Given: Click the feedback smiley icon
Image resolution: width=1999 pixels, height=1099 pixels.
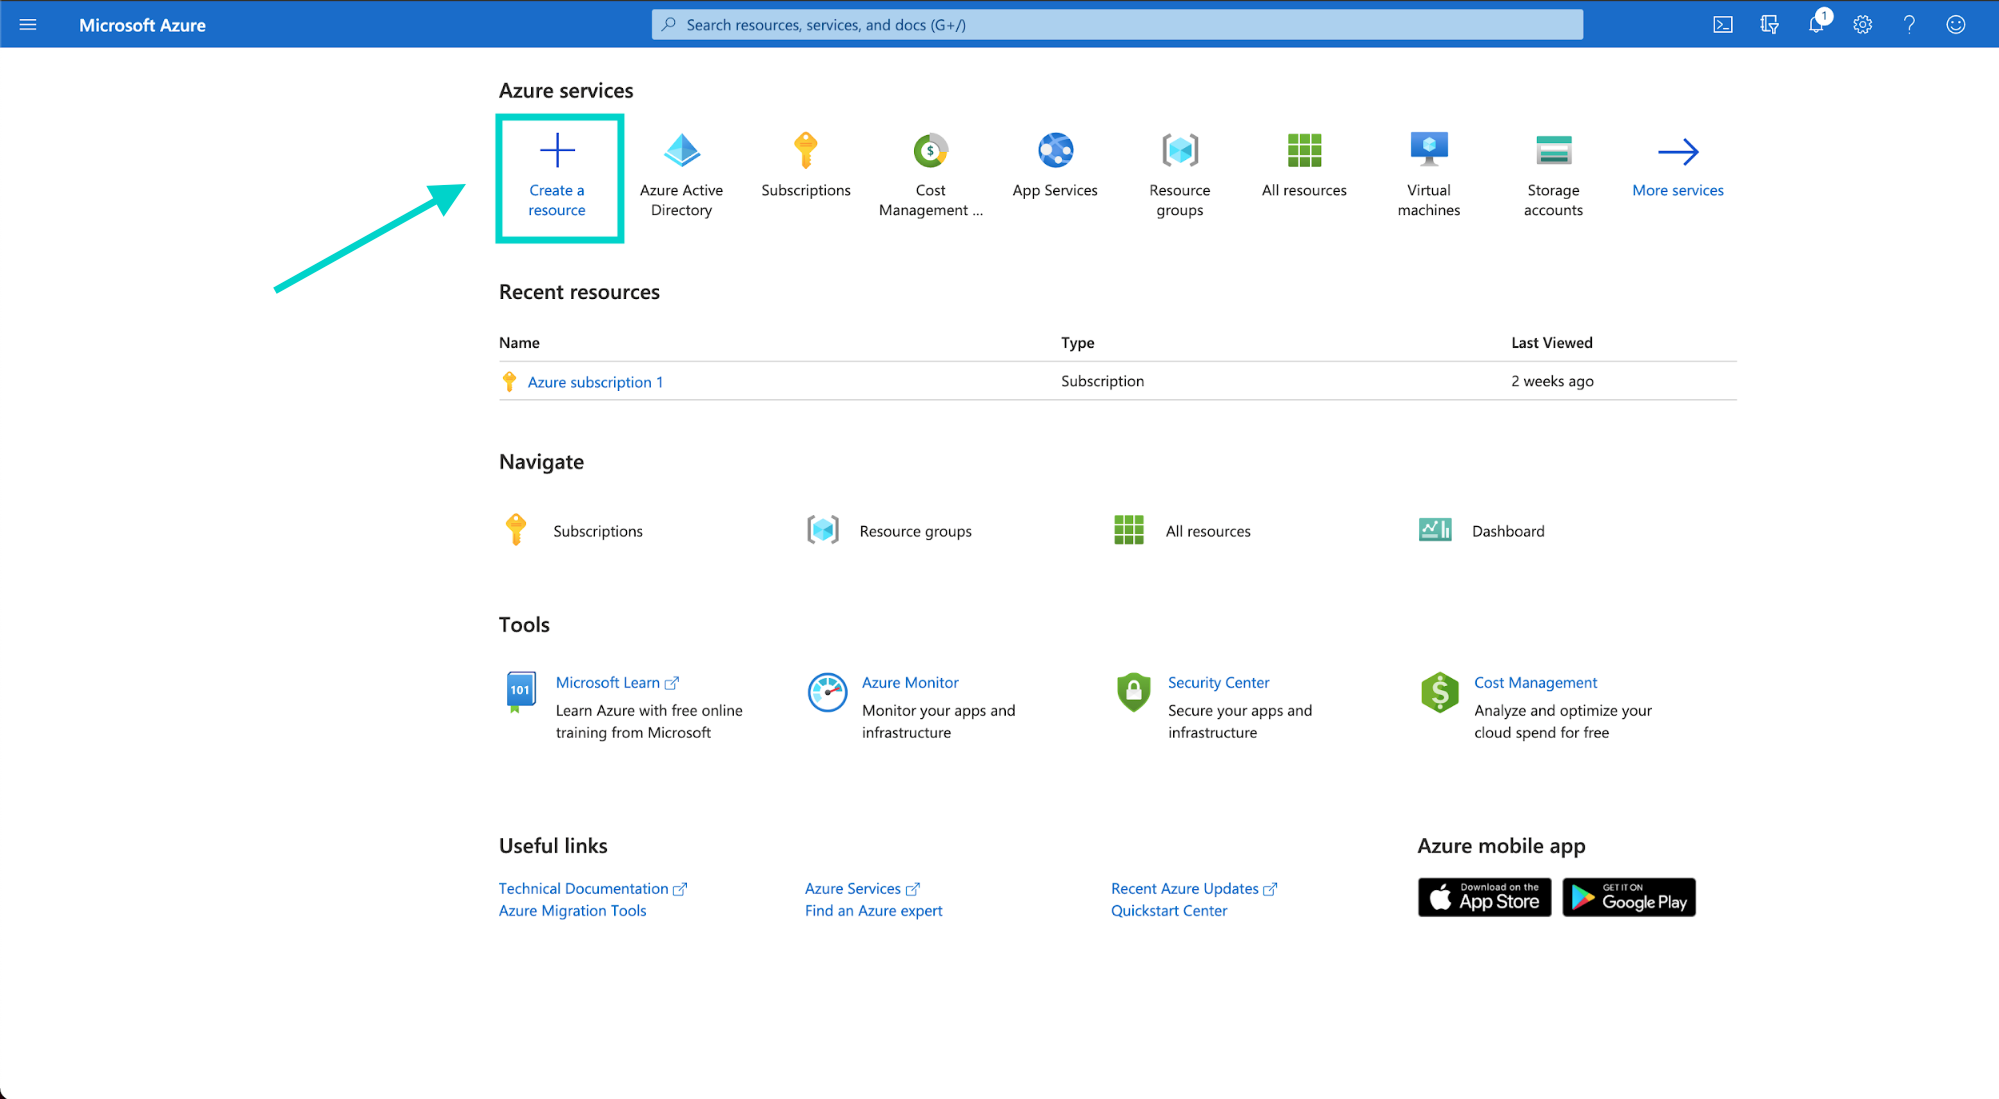Looking at the screenshot, I should click(1956, 24).
